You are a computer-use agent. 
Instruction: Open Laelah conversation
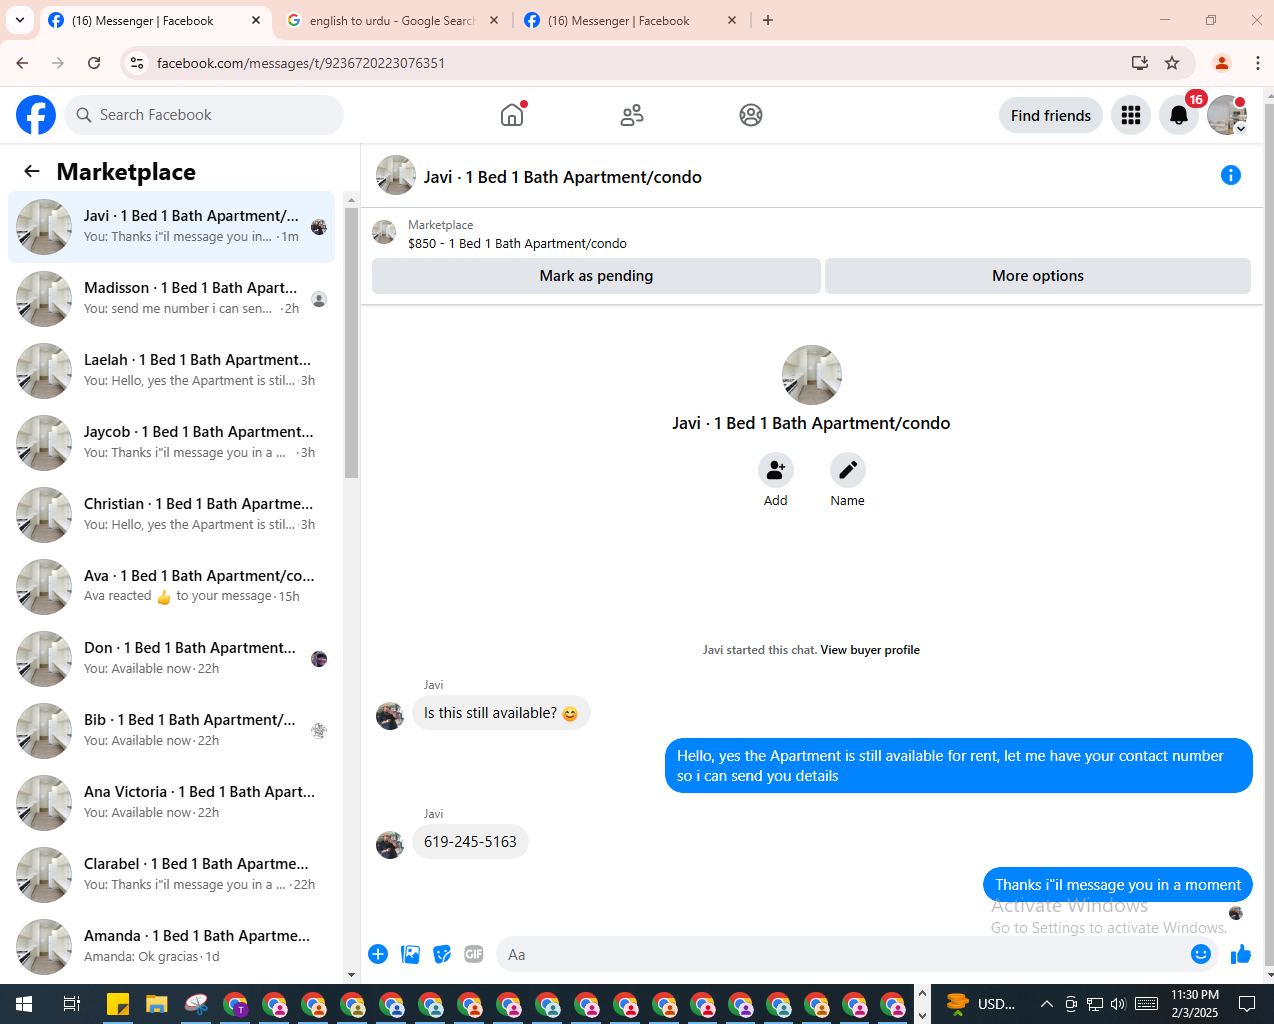[x=172, y=371]
